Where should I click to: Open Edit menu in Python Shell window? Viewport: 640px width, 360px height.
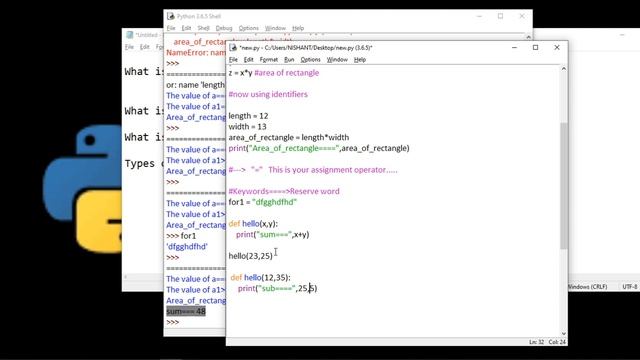click(x=186, y=28)
